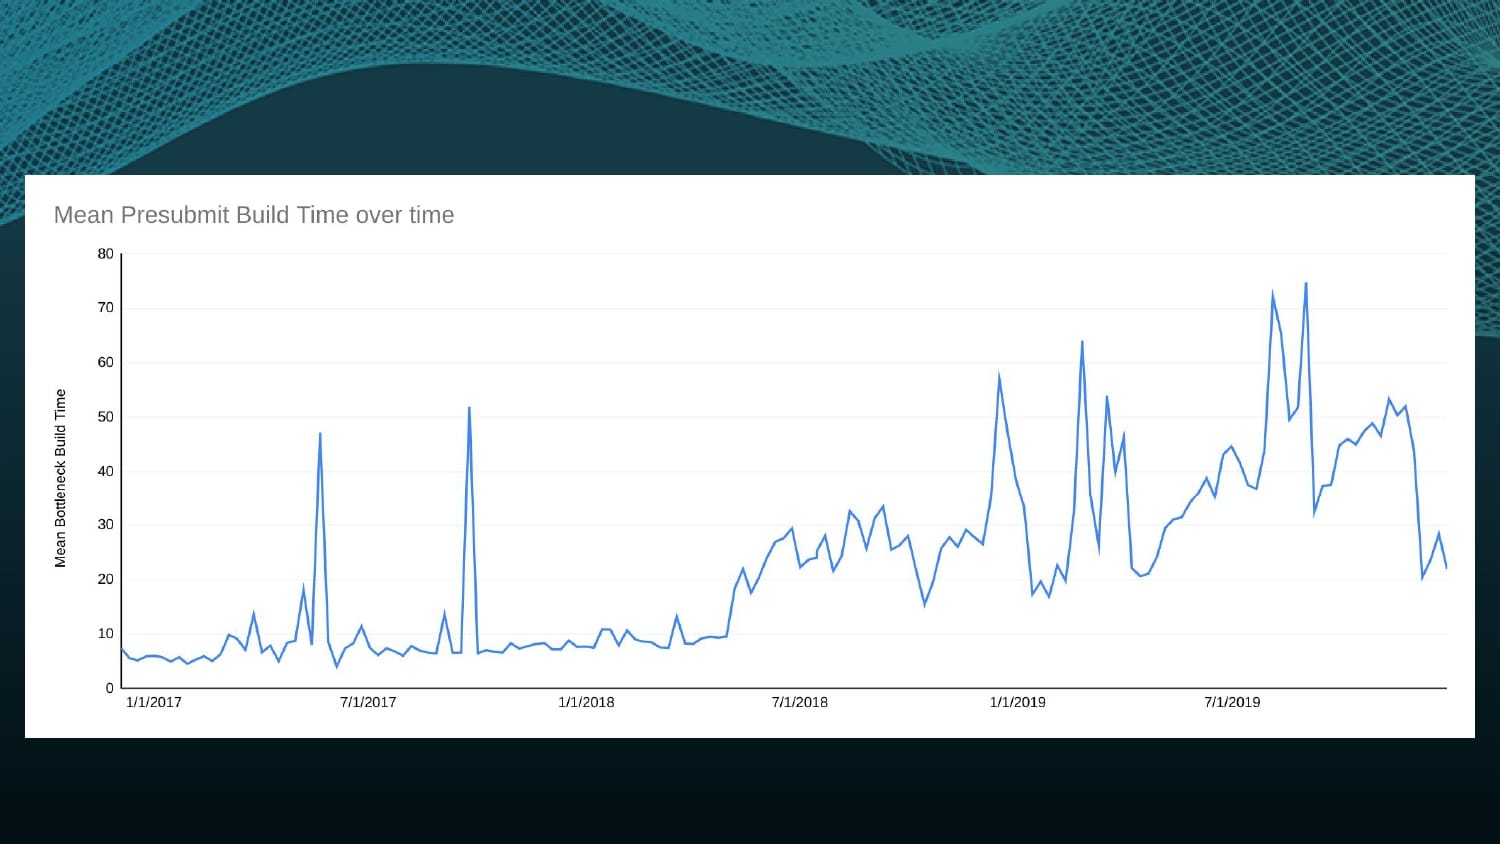Click the y-axis value 60
The height and width of the screenshot is (844, 1500).
tap(106, 362)
